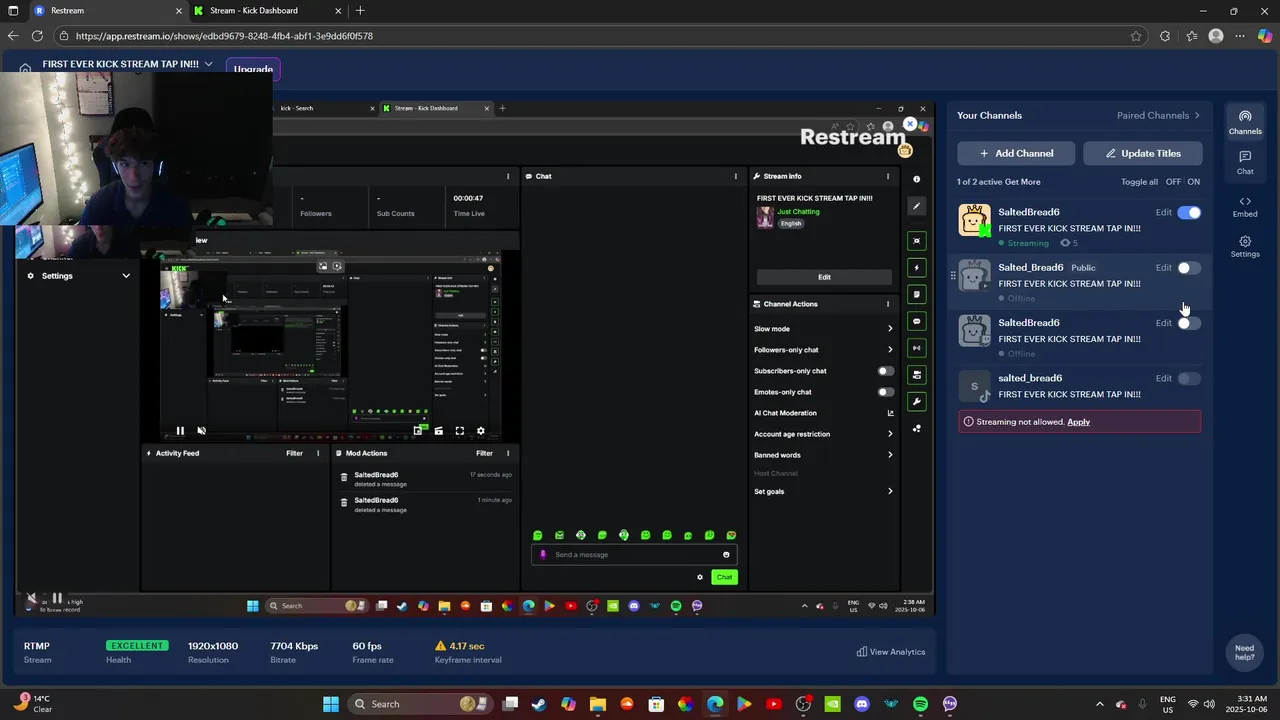Collapse the Kick Settings dropdown
This screenshot has width=1280, height=720.
pyautogui.click(x=126, y=276)
